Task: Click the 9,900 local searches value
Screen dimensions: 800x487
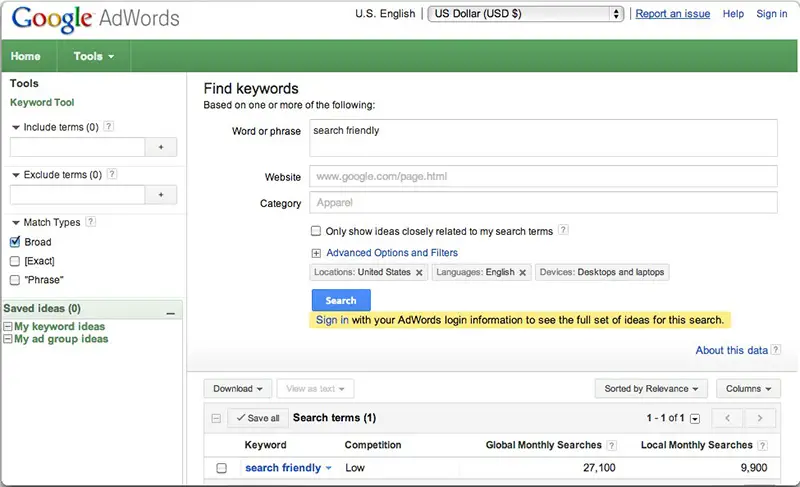Action: coord(754,468)
